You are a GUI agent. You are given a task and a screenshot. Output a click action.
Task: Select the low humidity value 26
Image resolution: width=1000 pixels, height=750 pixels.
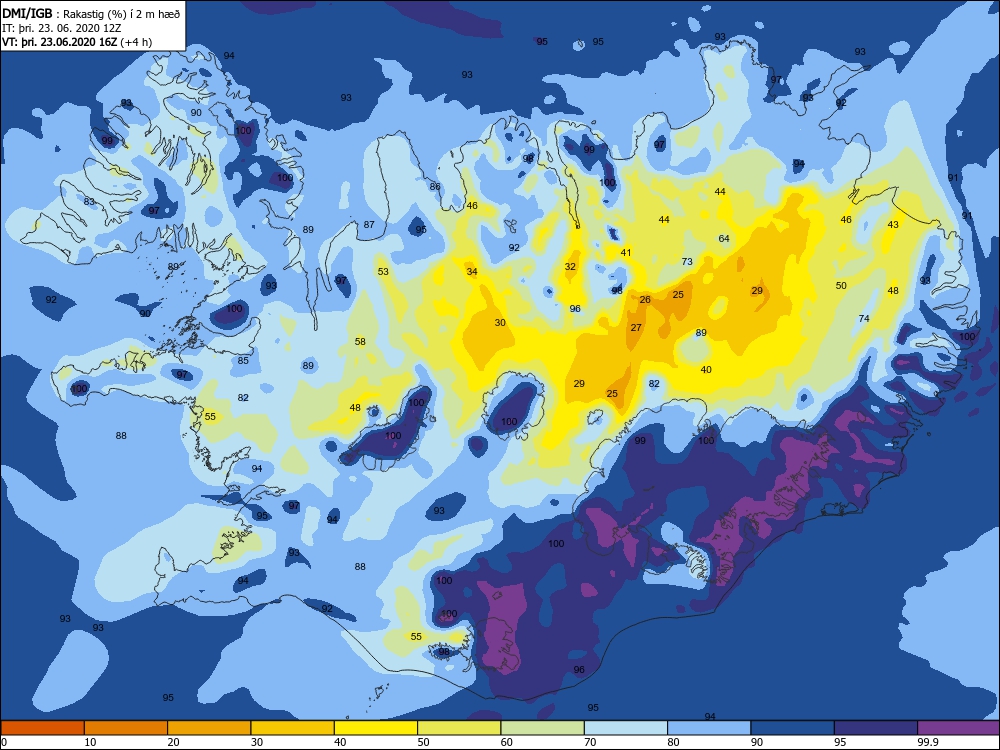click(x=645, y=300)
